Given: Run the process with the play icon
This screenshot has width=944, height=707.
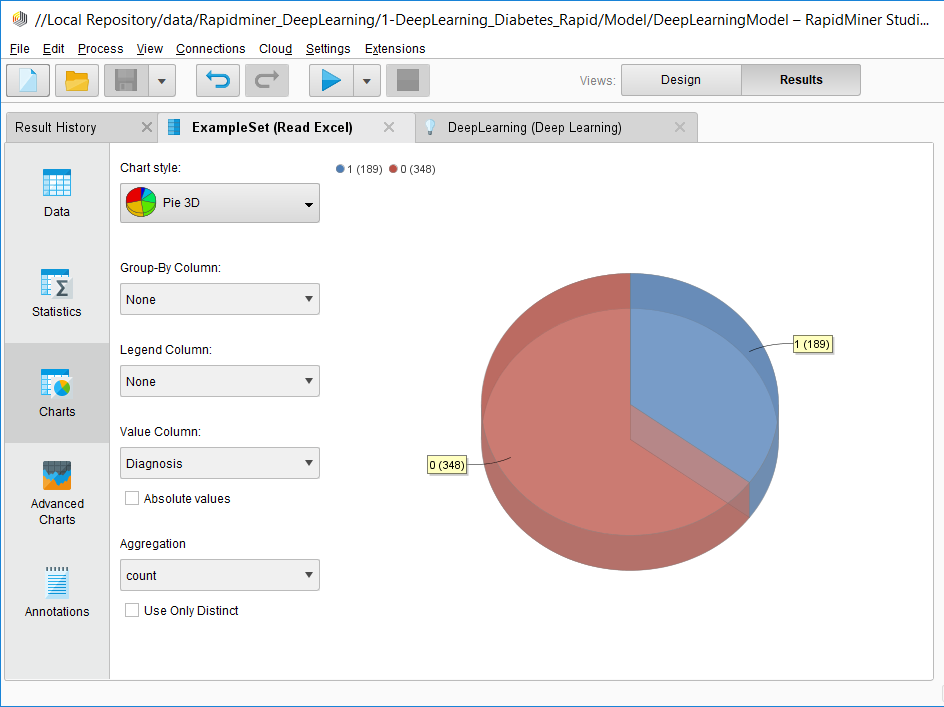Looking at the screenshot, I should [x=331, y=80].
